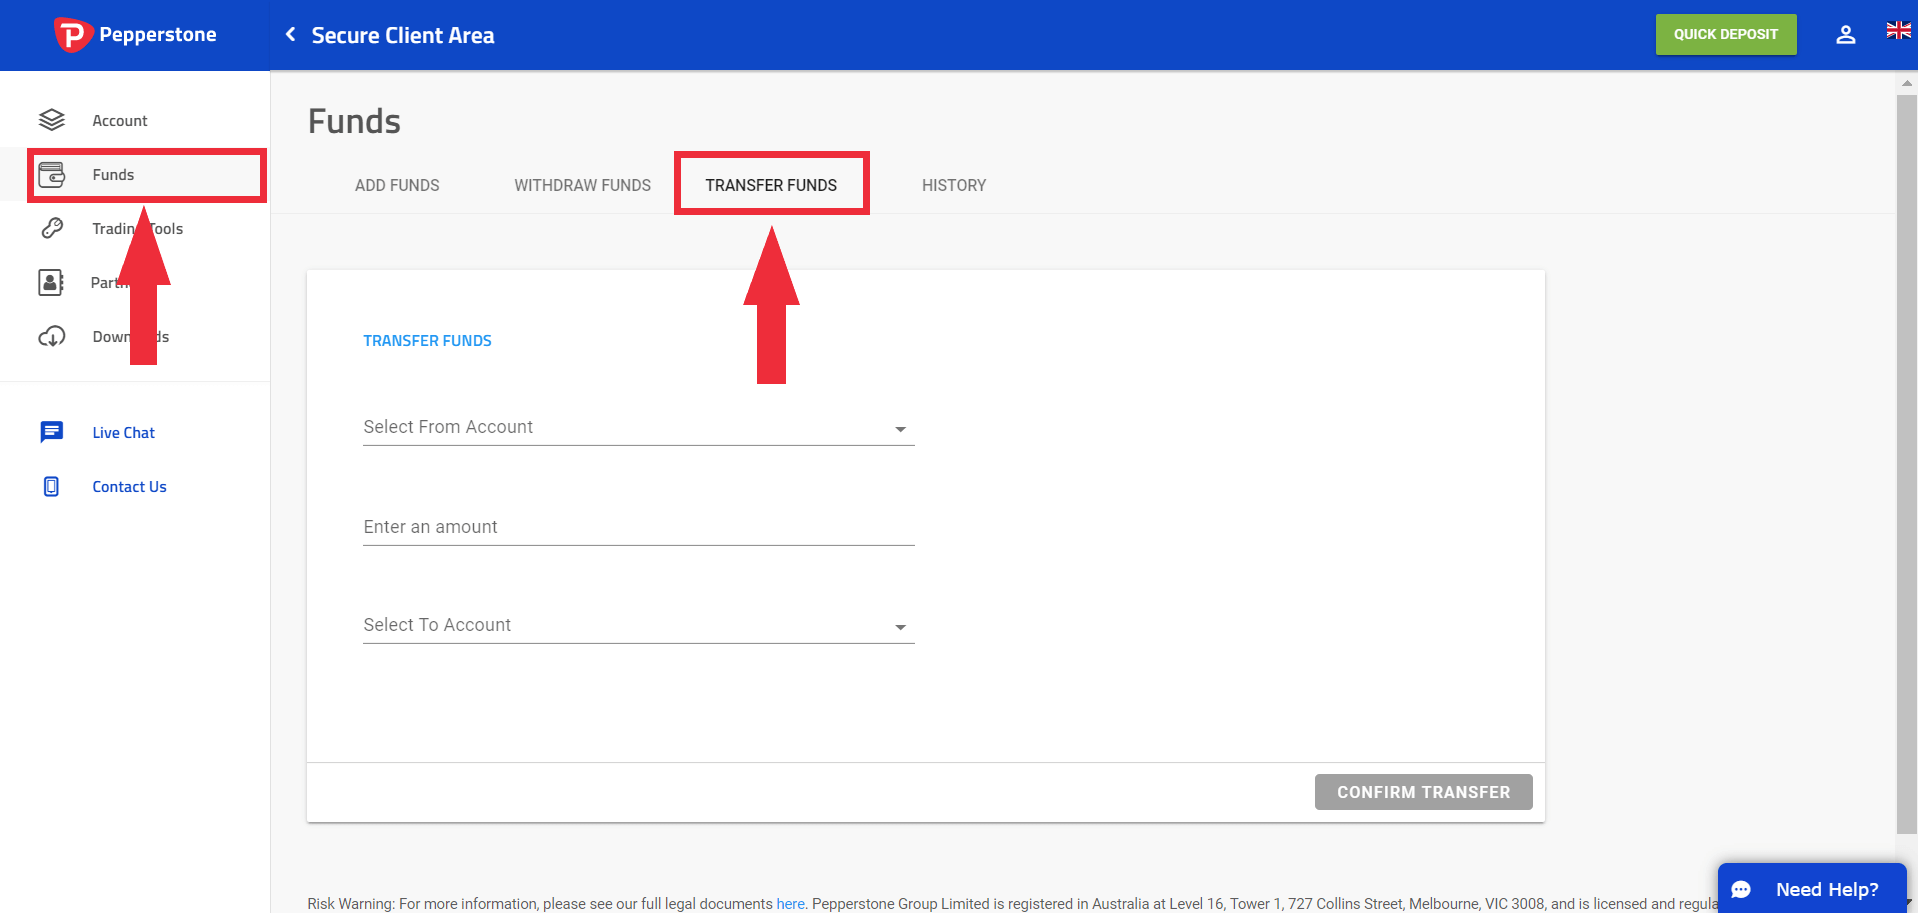Click the Pepperstone logo icon
The image size is (1918, 913).
[x=72, y=35]
